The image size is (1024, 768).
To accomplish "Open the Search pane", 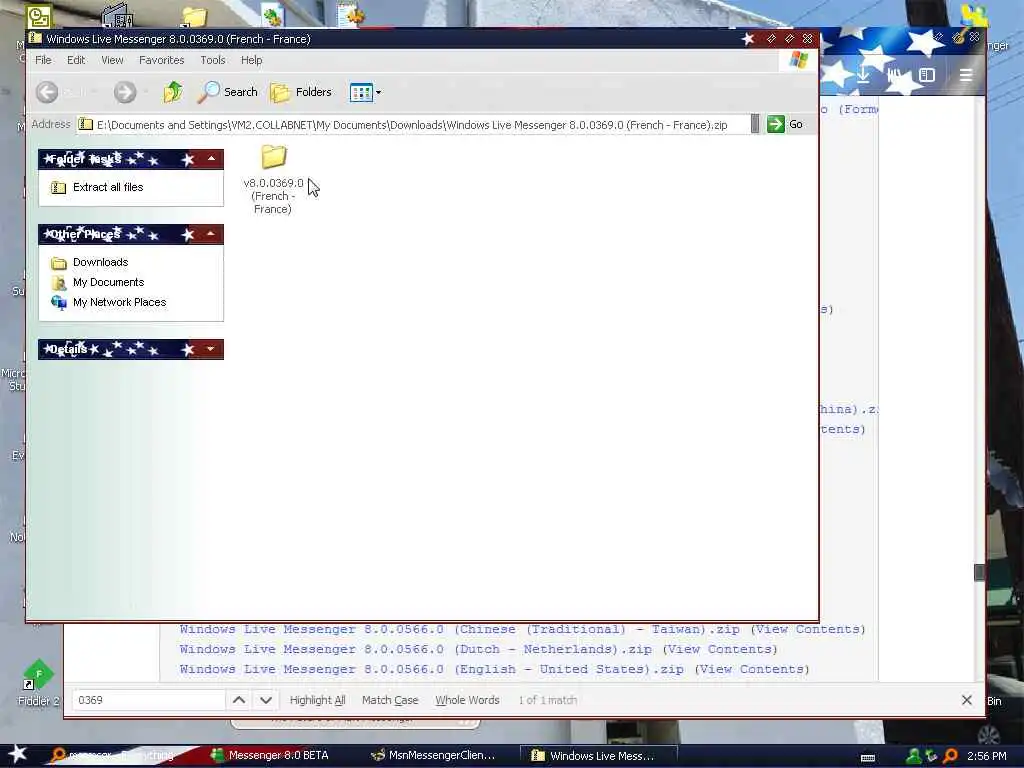I will point(228,92).
